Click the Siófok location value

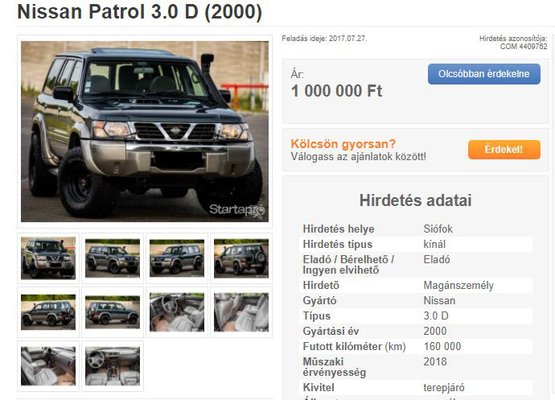point(438,229)
